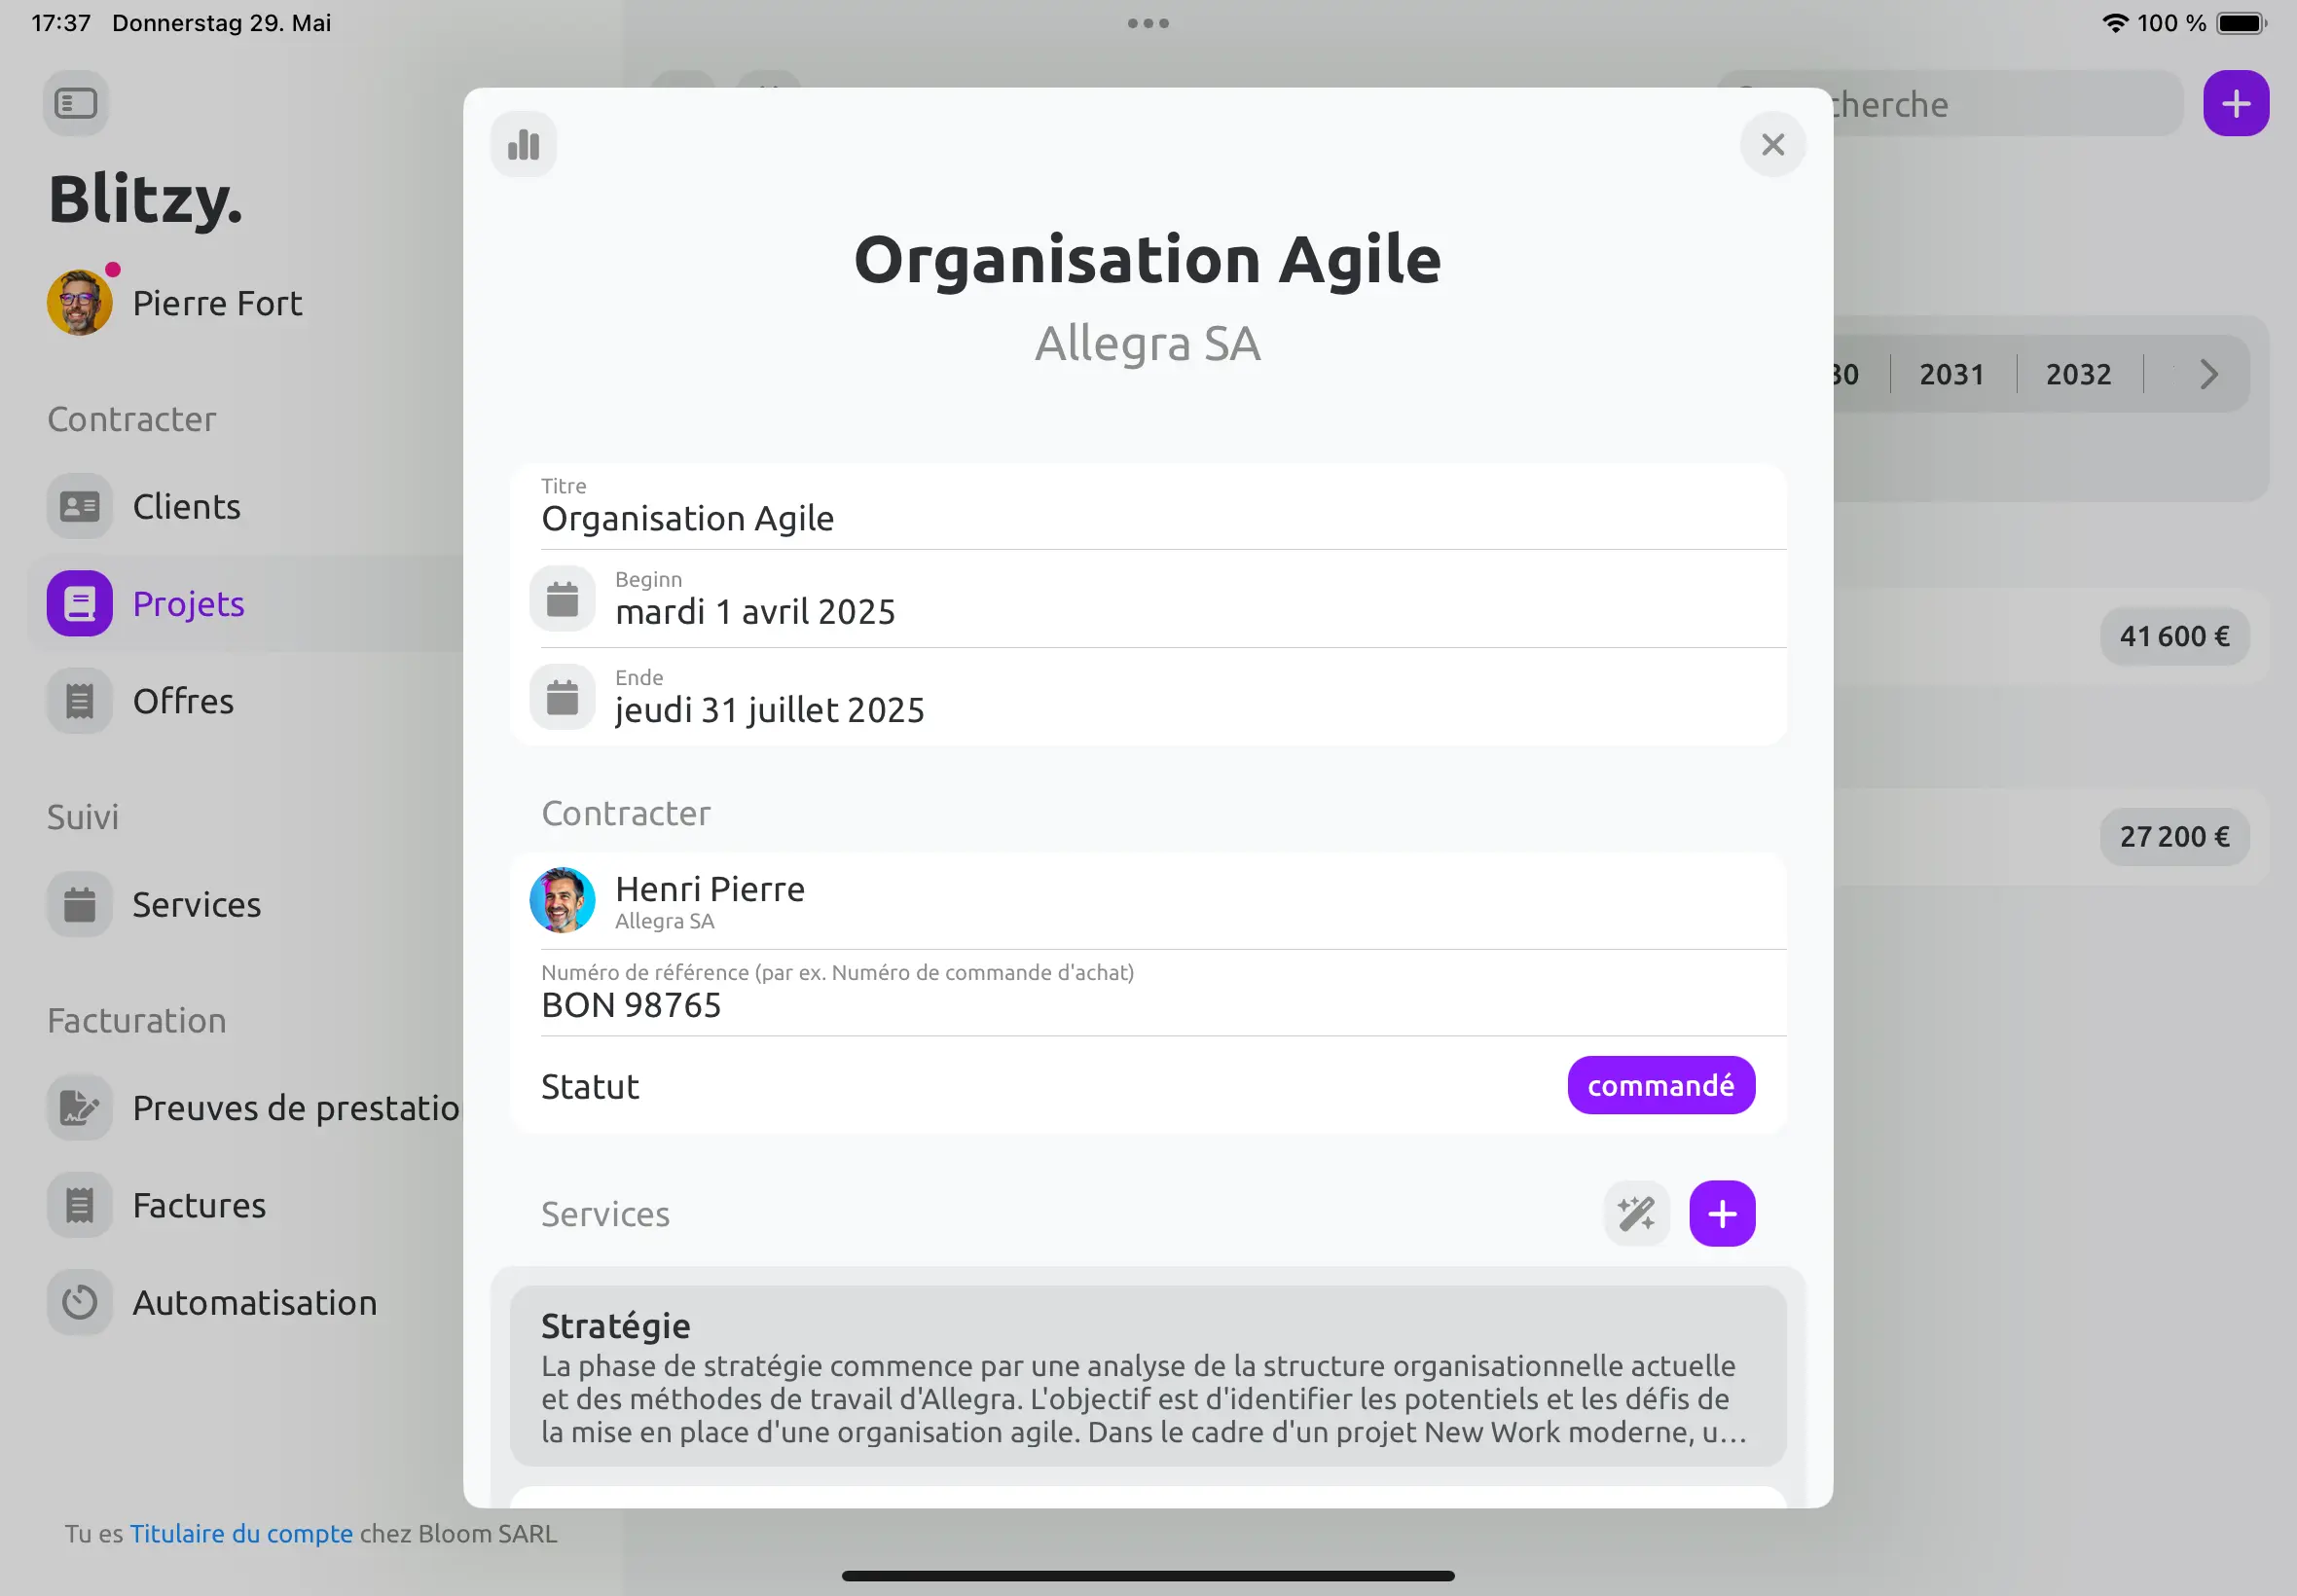Go to Preuves de prestation label

click(x=297, y=1108)
